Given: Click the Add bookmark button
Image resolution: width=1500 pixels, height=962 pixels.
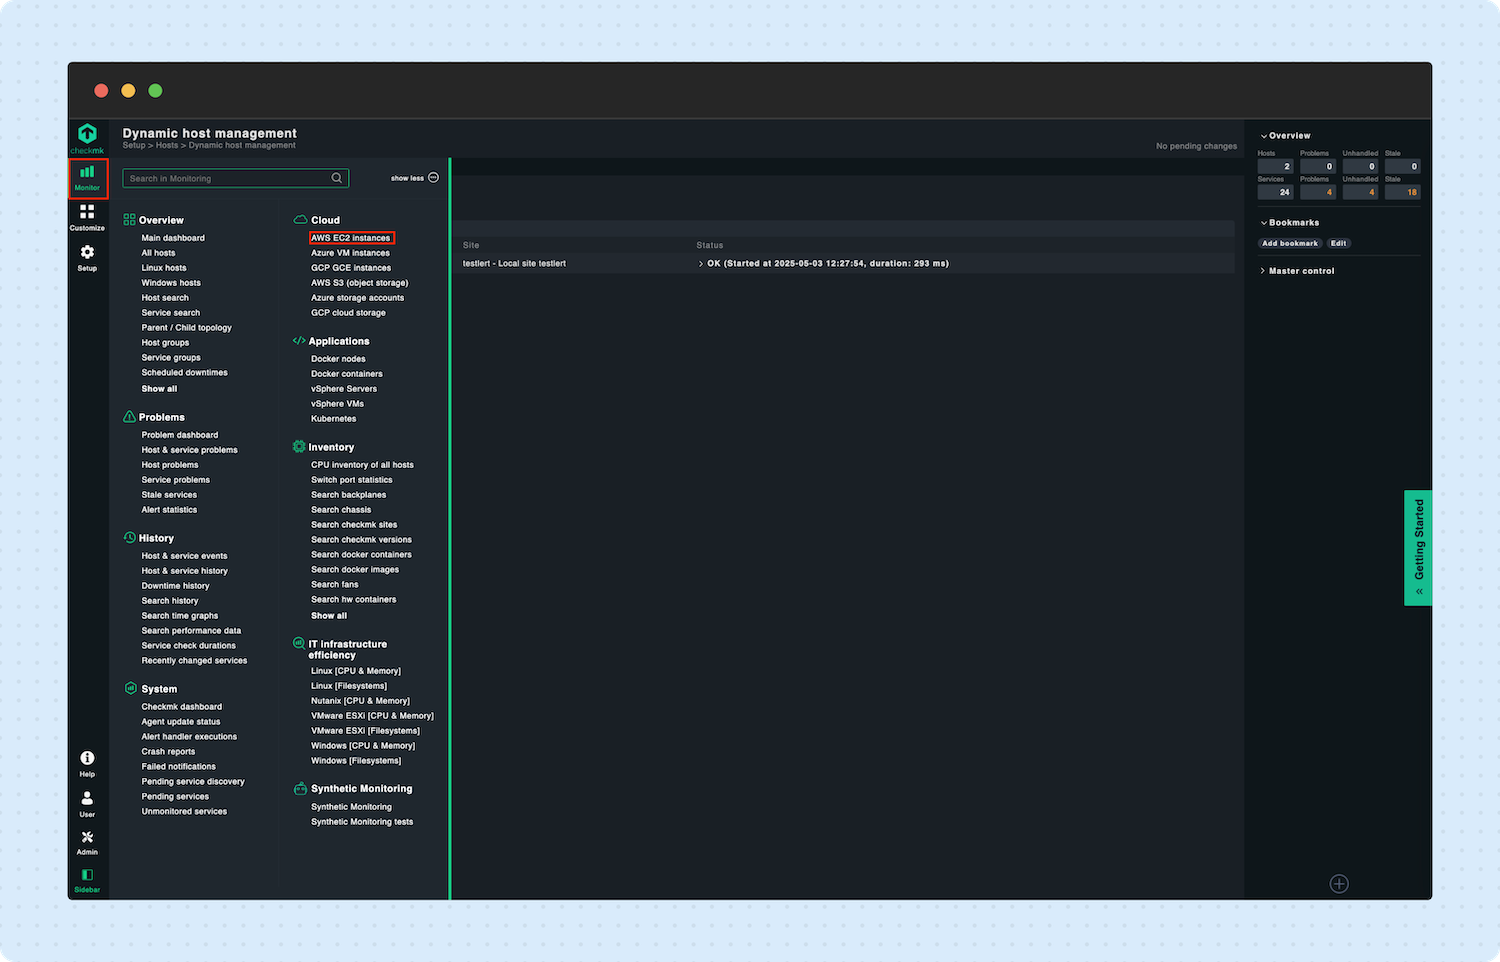Looking at the screenshot, I should click(x=1290, y=243).
